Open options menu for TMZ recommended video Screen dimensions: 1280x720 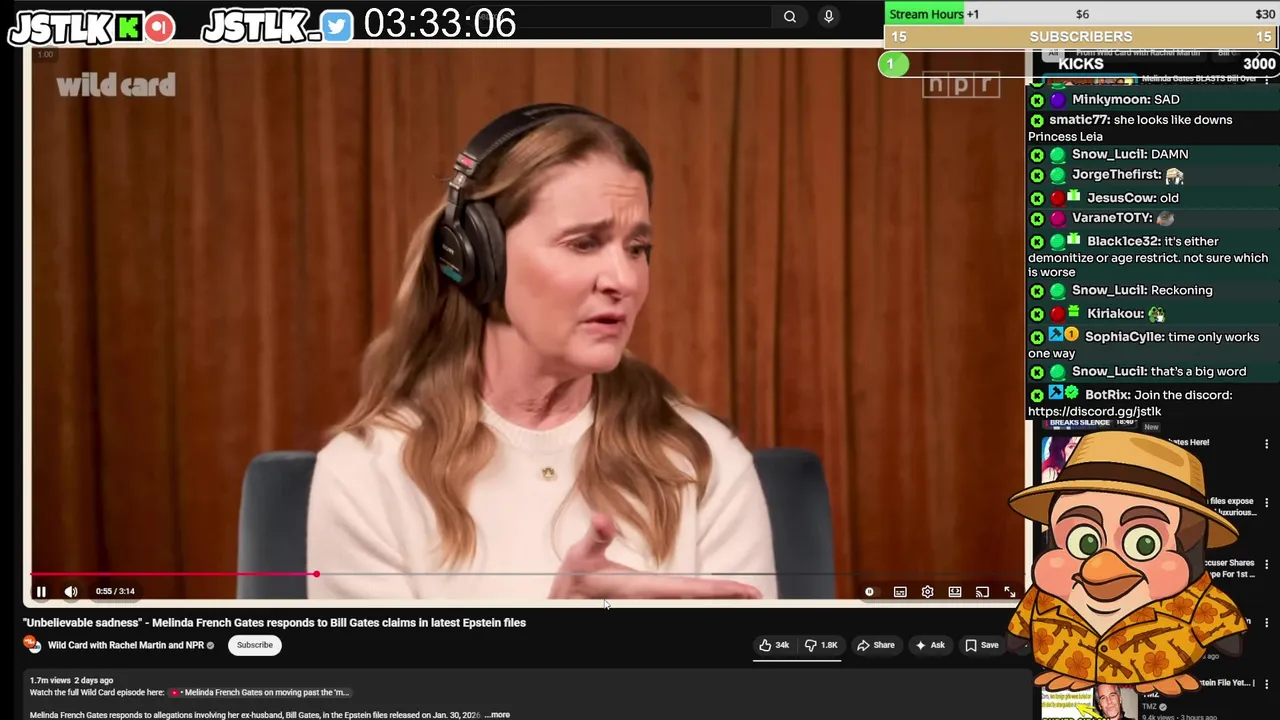[x=1267, y=684]
